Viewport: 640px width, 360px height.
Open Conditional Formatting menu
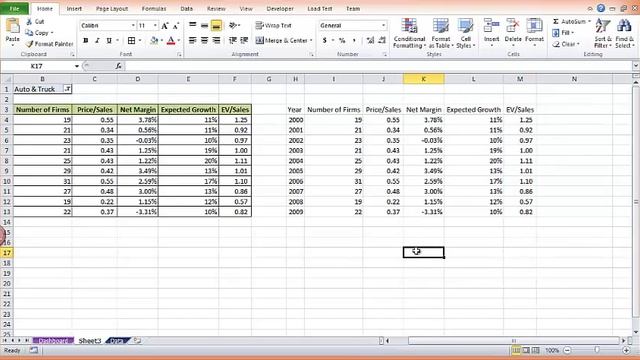[409, 33]
